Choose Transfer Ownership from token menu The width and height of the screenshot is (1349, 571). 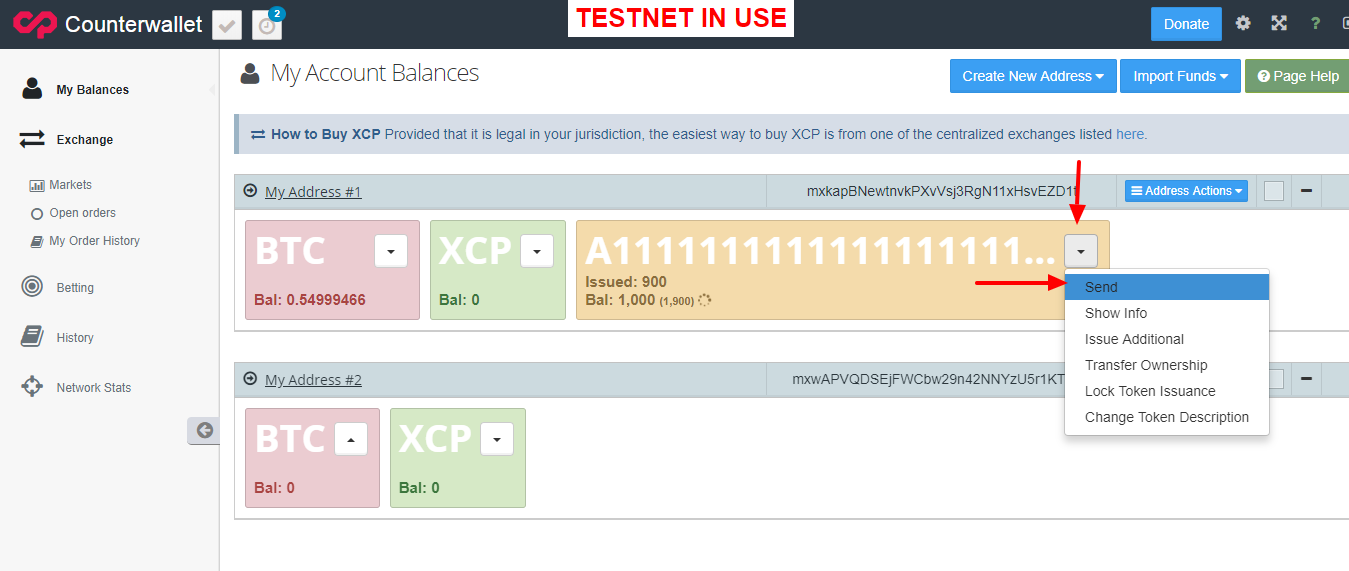coord(1167,365)
